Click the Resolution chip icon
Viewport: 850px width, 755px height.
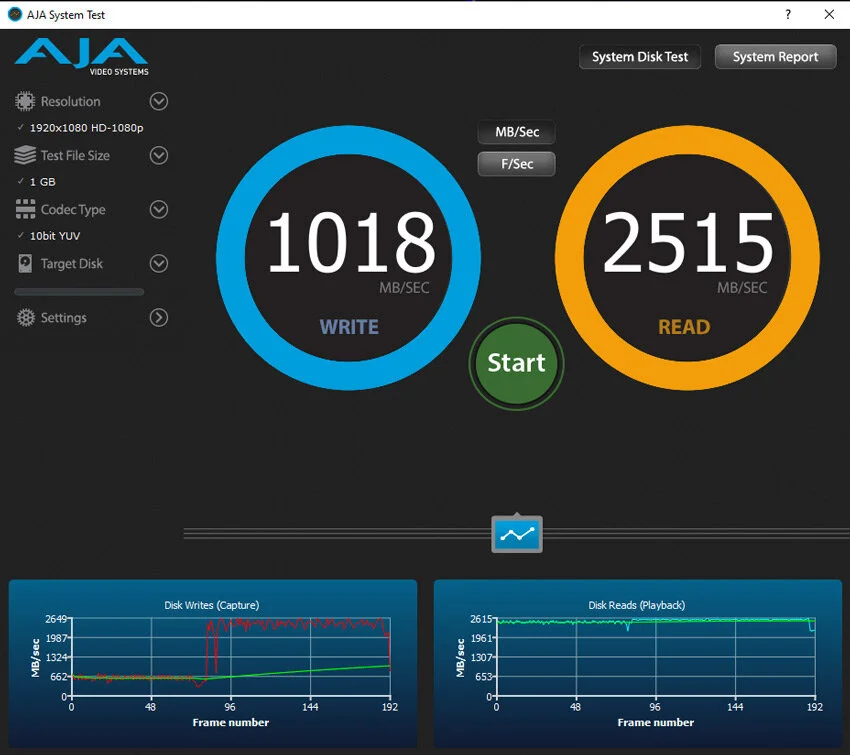24,101
